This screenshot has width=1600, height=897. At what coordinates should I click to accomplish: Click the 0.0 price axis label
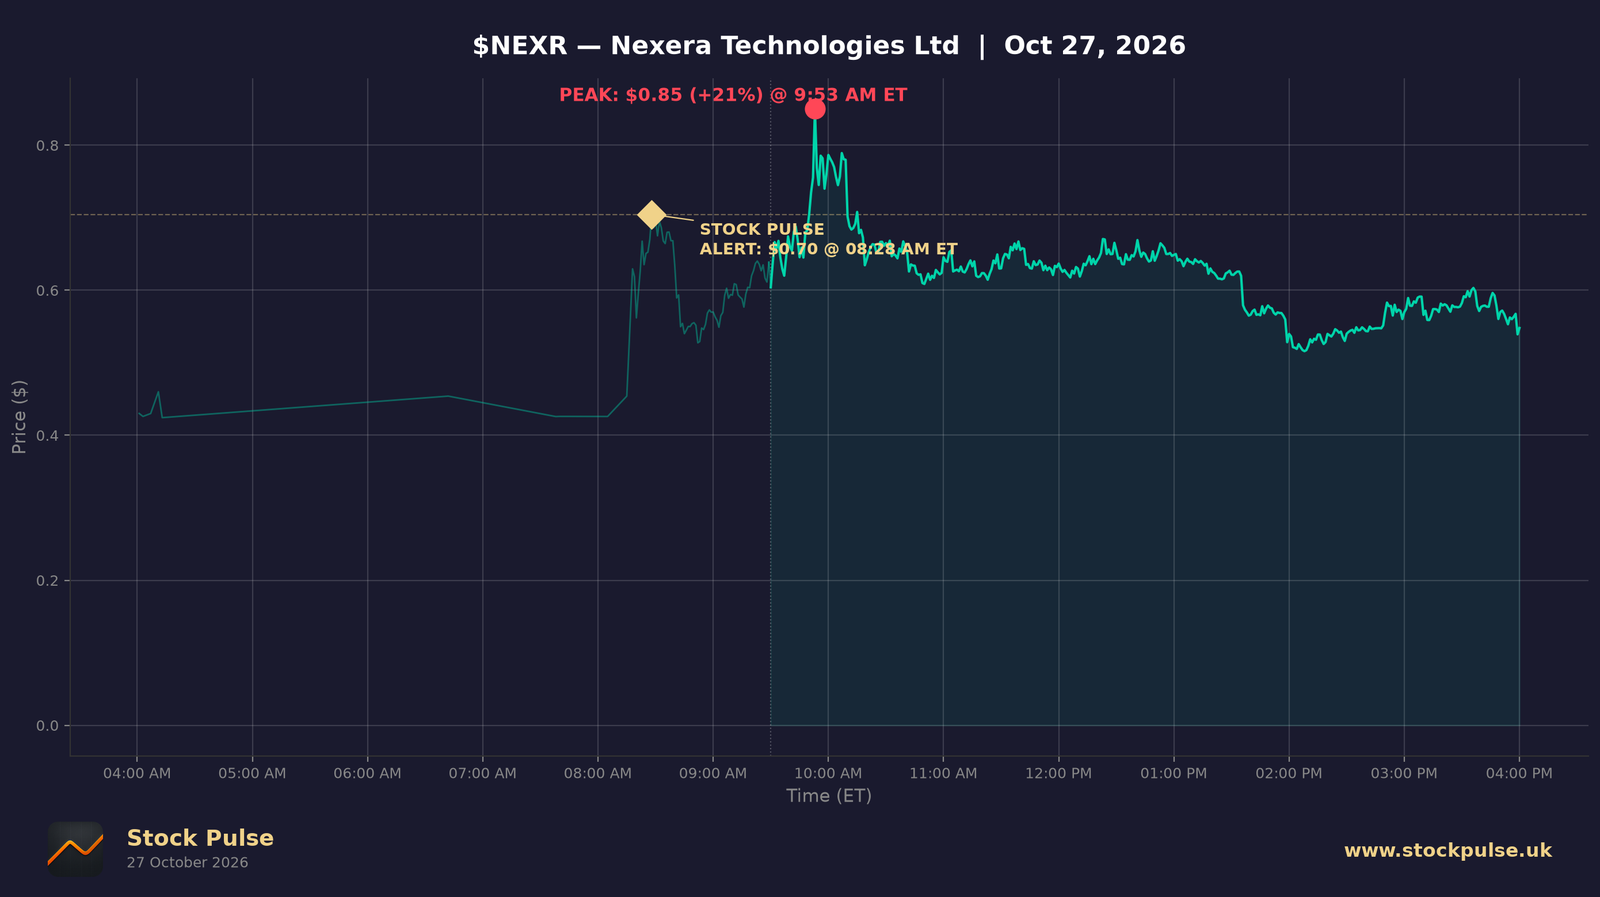pos(48,725)
